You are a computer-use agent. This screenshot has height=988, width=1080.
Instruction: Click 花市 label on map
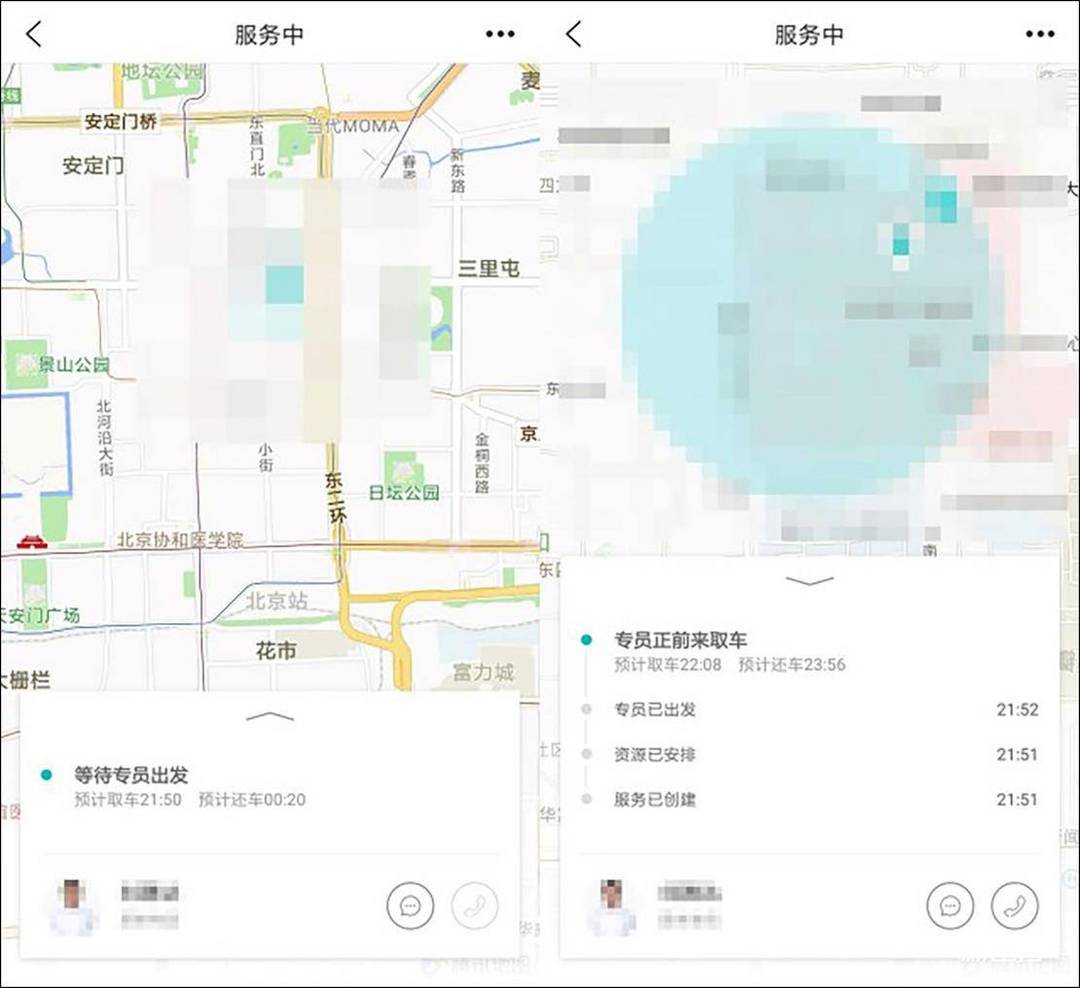coord(276,650)
